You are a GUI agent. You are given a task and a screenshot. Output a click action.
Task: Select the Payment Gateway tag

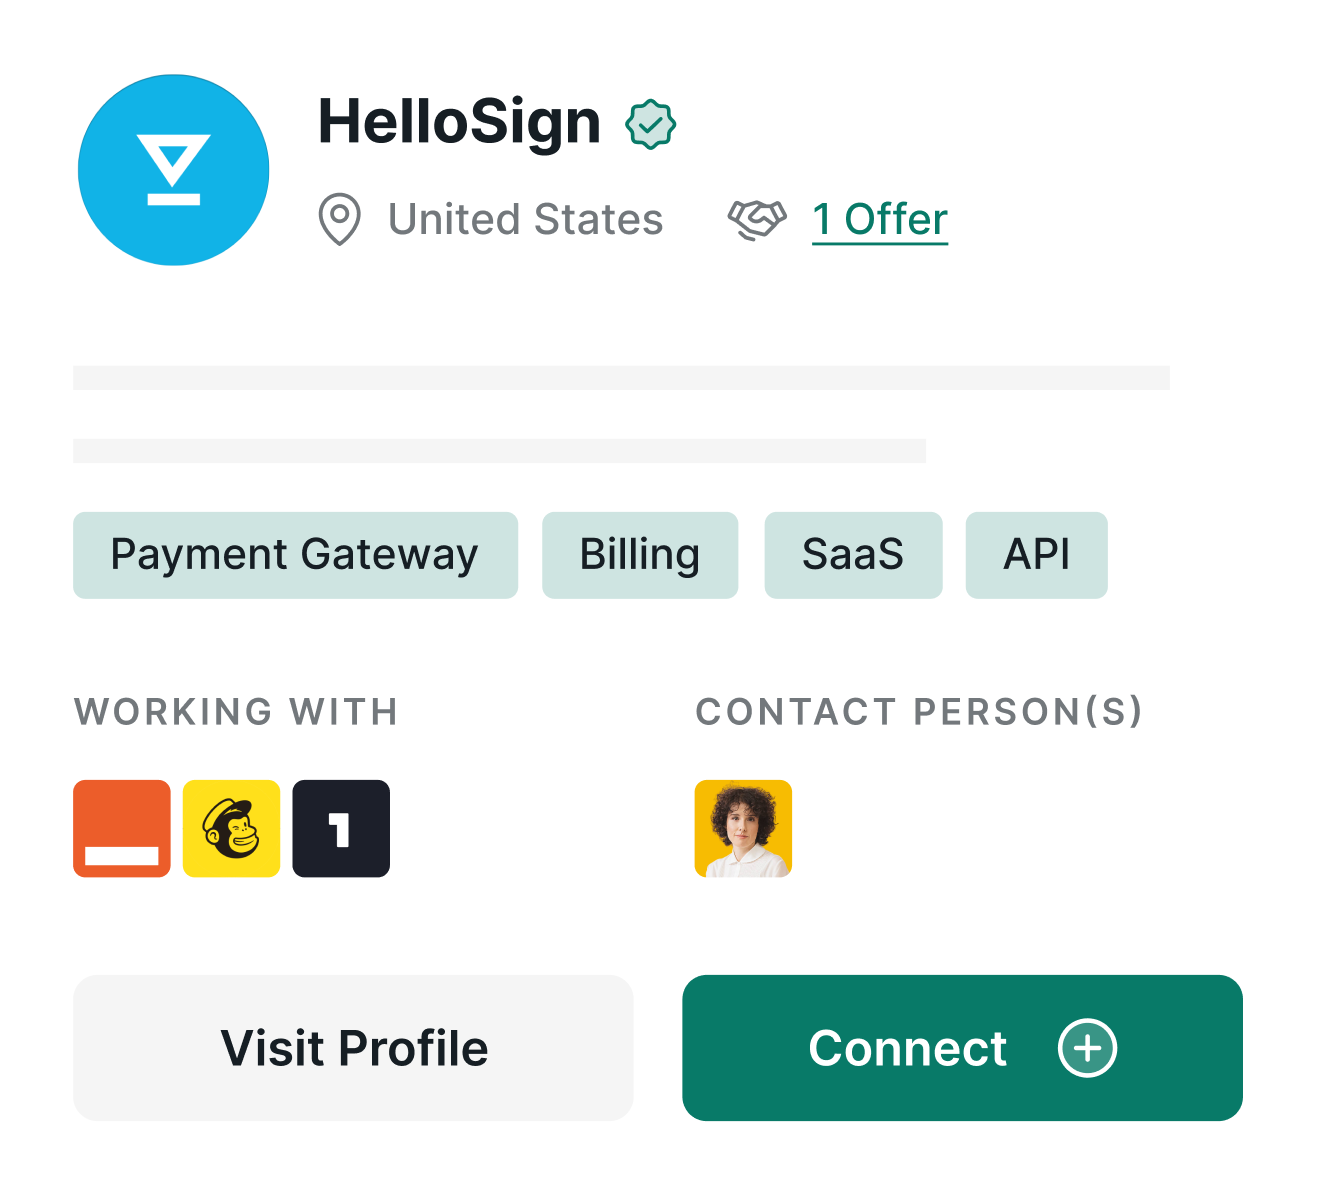294,555
